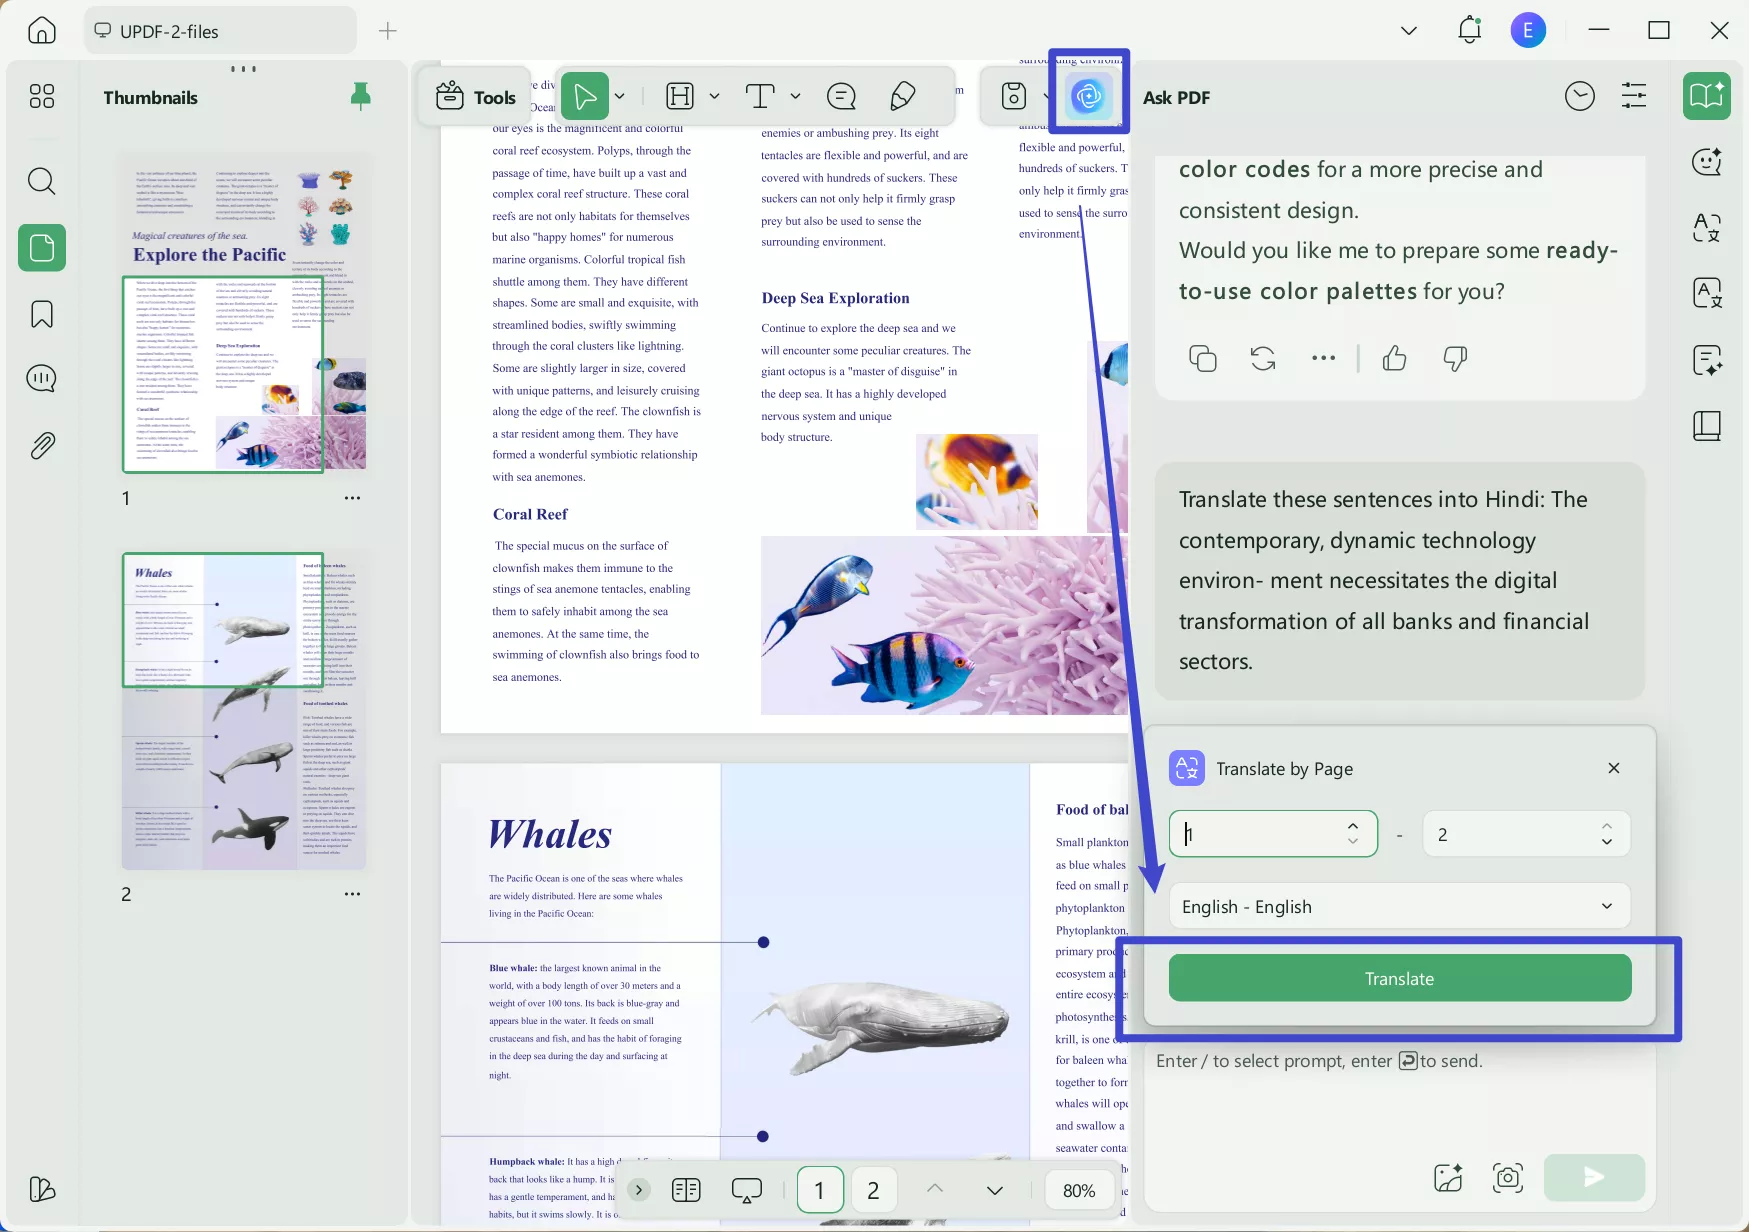Select the Whales page 2 thumbnail

[x=244, y=710]
